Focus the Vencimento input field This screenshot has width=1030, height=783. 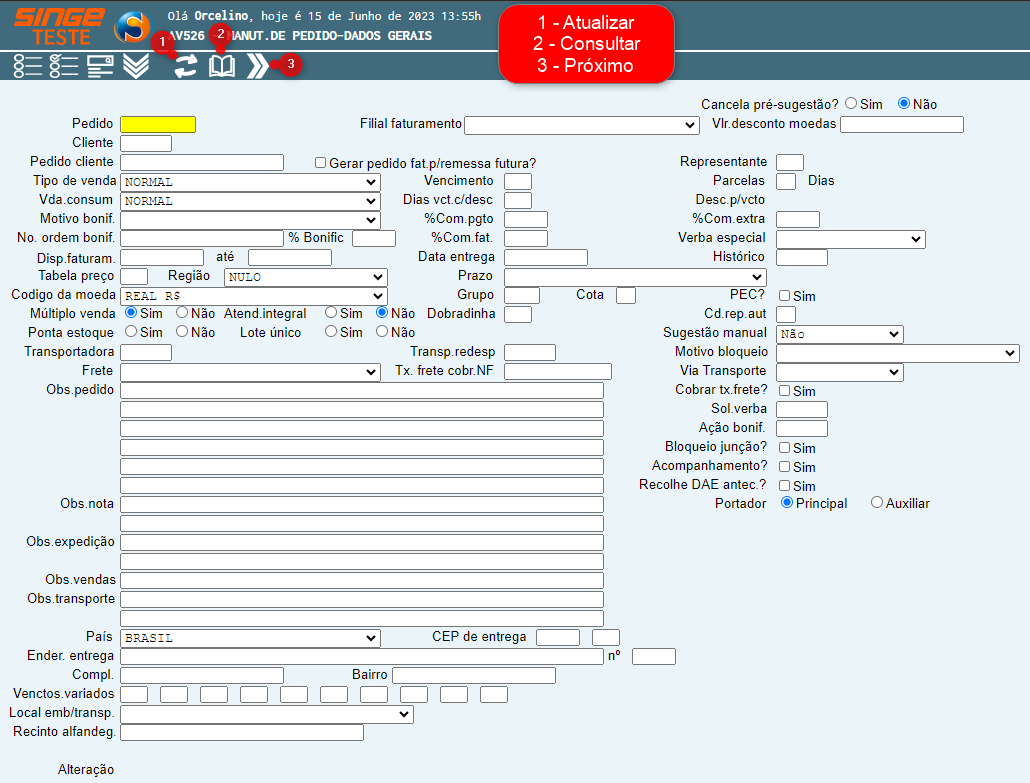(x=518, y=181)
